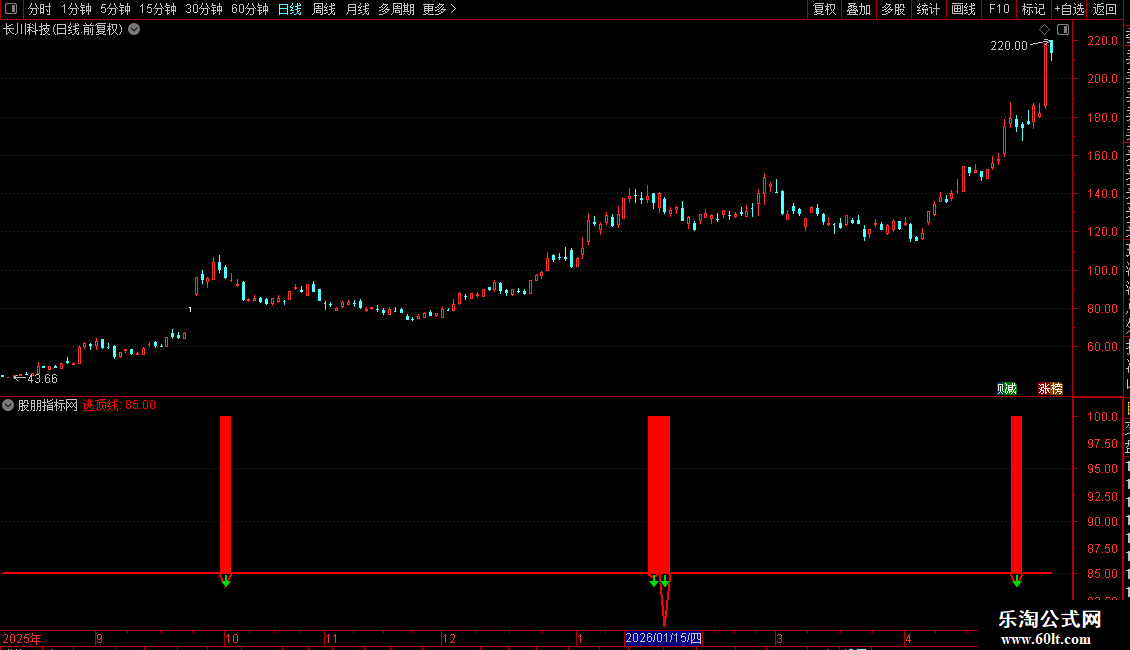Switch to 分时 view
This screenshot has width=1130, height=650.
(40, 9)
